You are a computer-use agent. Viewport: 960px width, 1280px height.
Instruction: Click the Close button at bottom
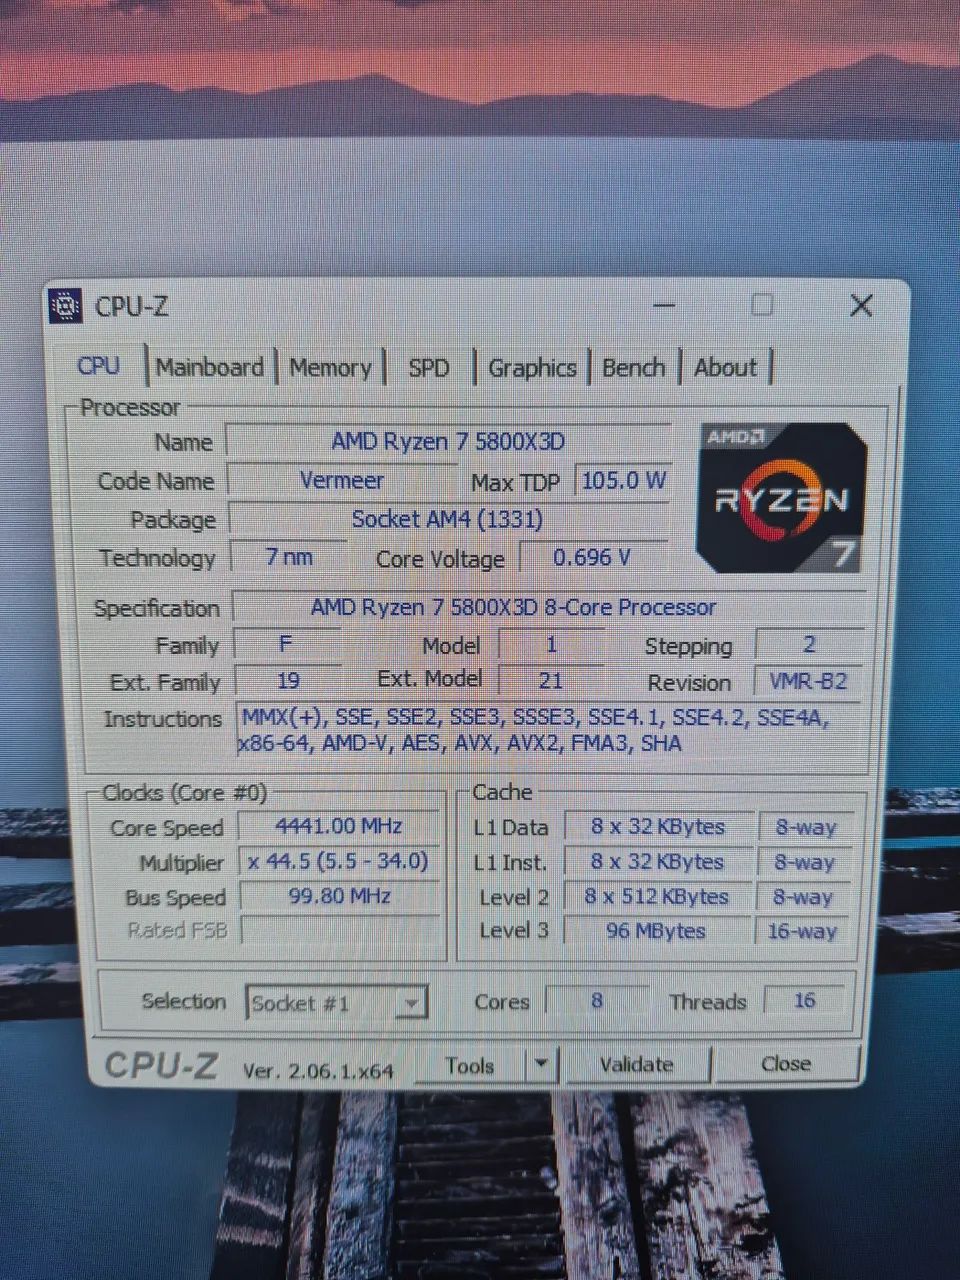pos(786,1064)
